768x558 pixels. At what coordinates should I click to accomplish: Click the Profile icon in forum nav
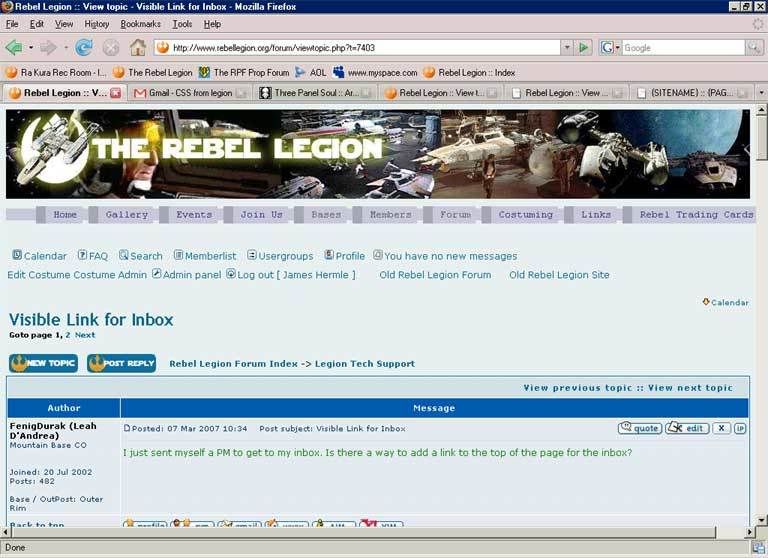point(329,255)
